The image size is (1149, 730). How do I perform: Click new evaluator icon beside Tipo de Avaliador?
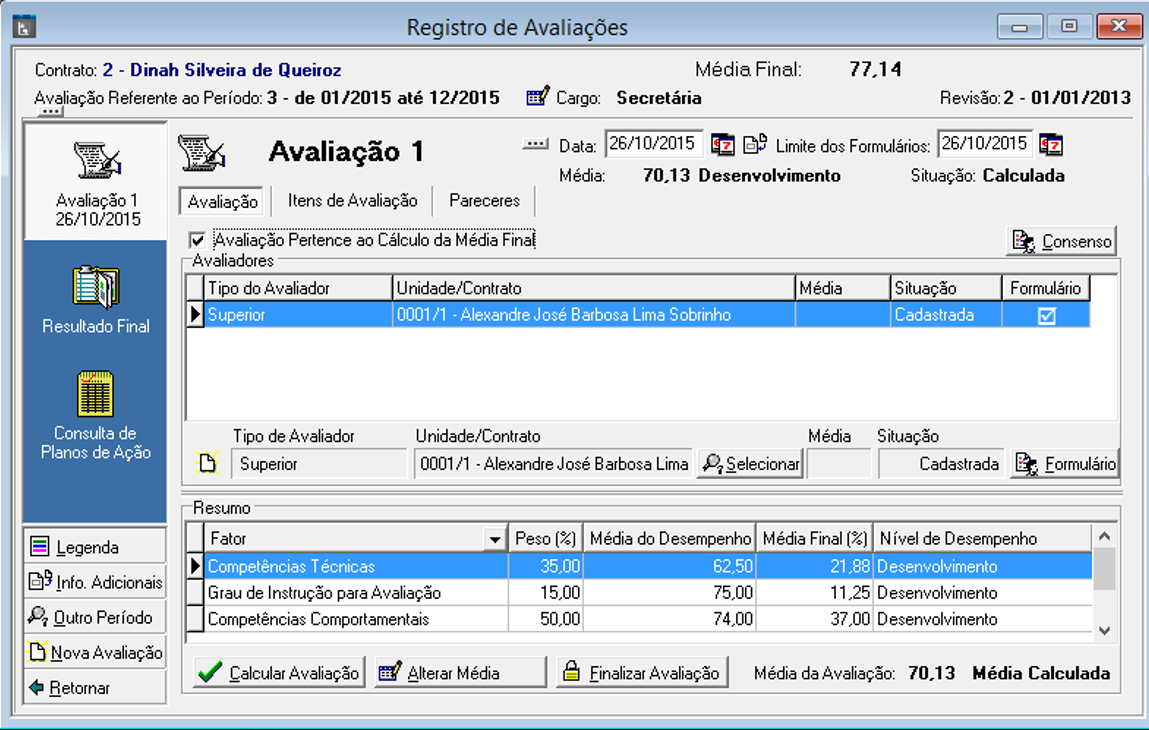[x=207, y=463]
